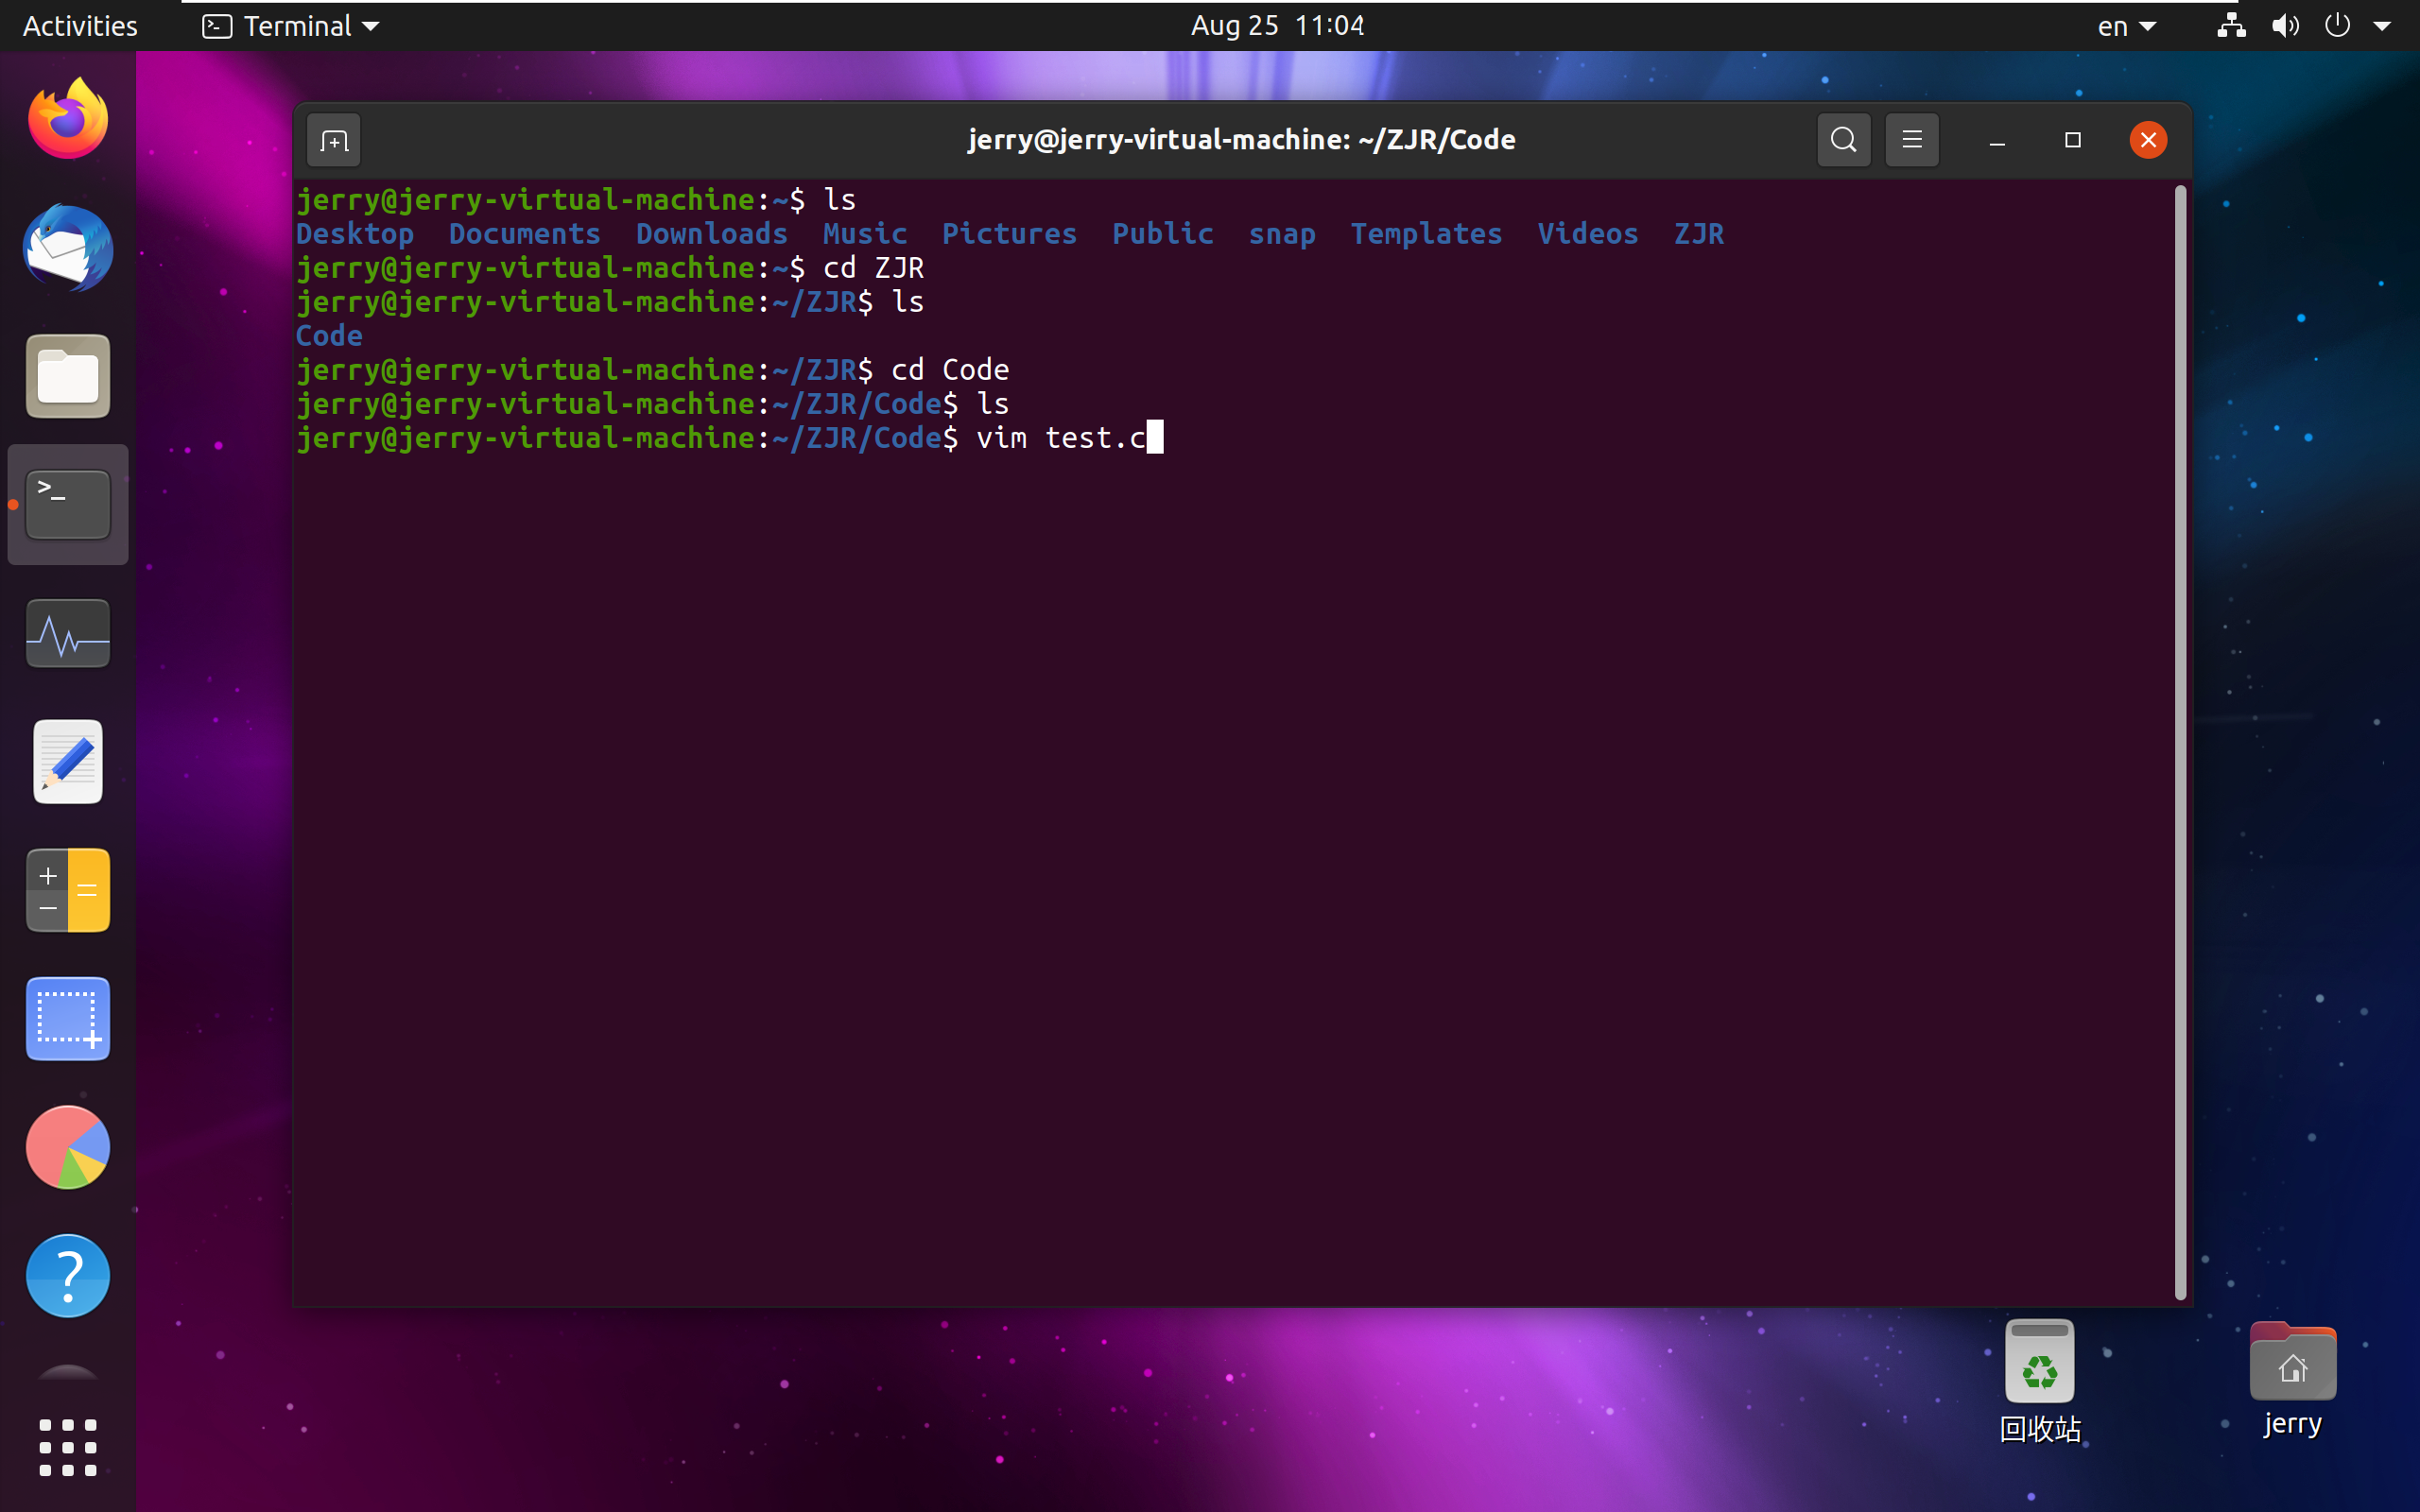Screen dimensions: 2420x1512
Task: Click the terminal search icon
Action: [x=1843, y=140]
